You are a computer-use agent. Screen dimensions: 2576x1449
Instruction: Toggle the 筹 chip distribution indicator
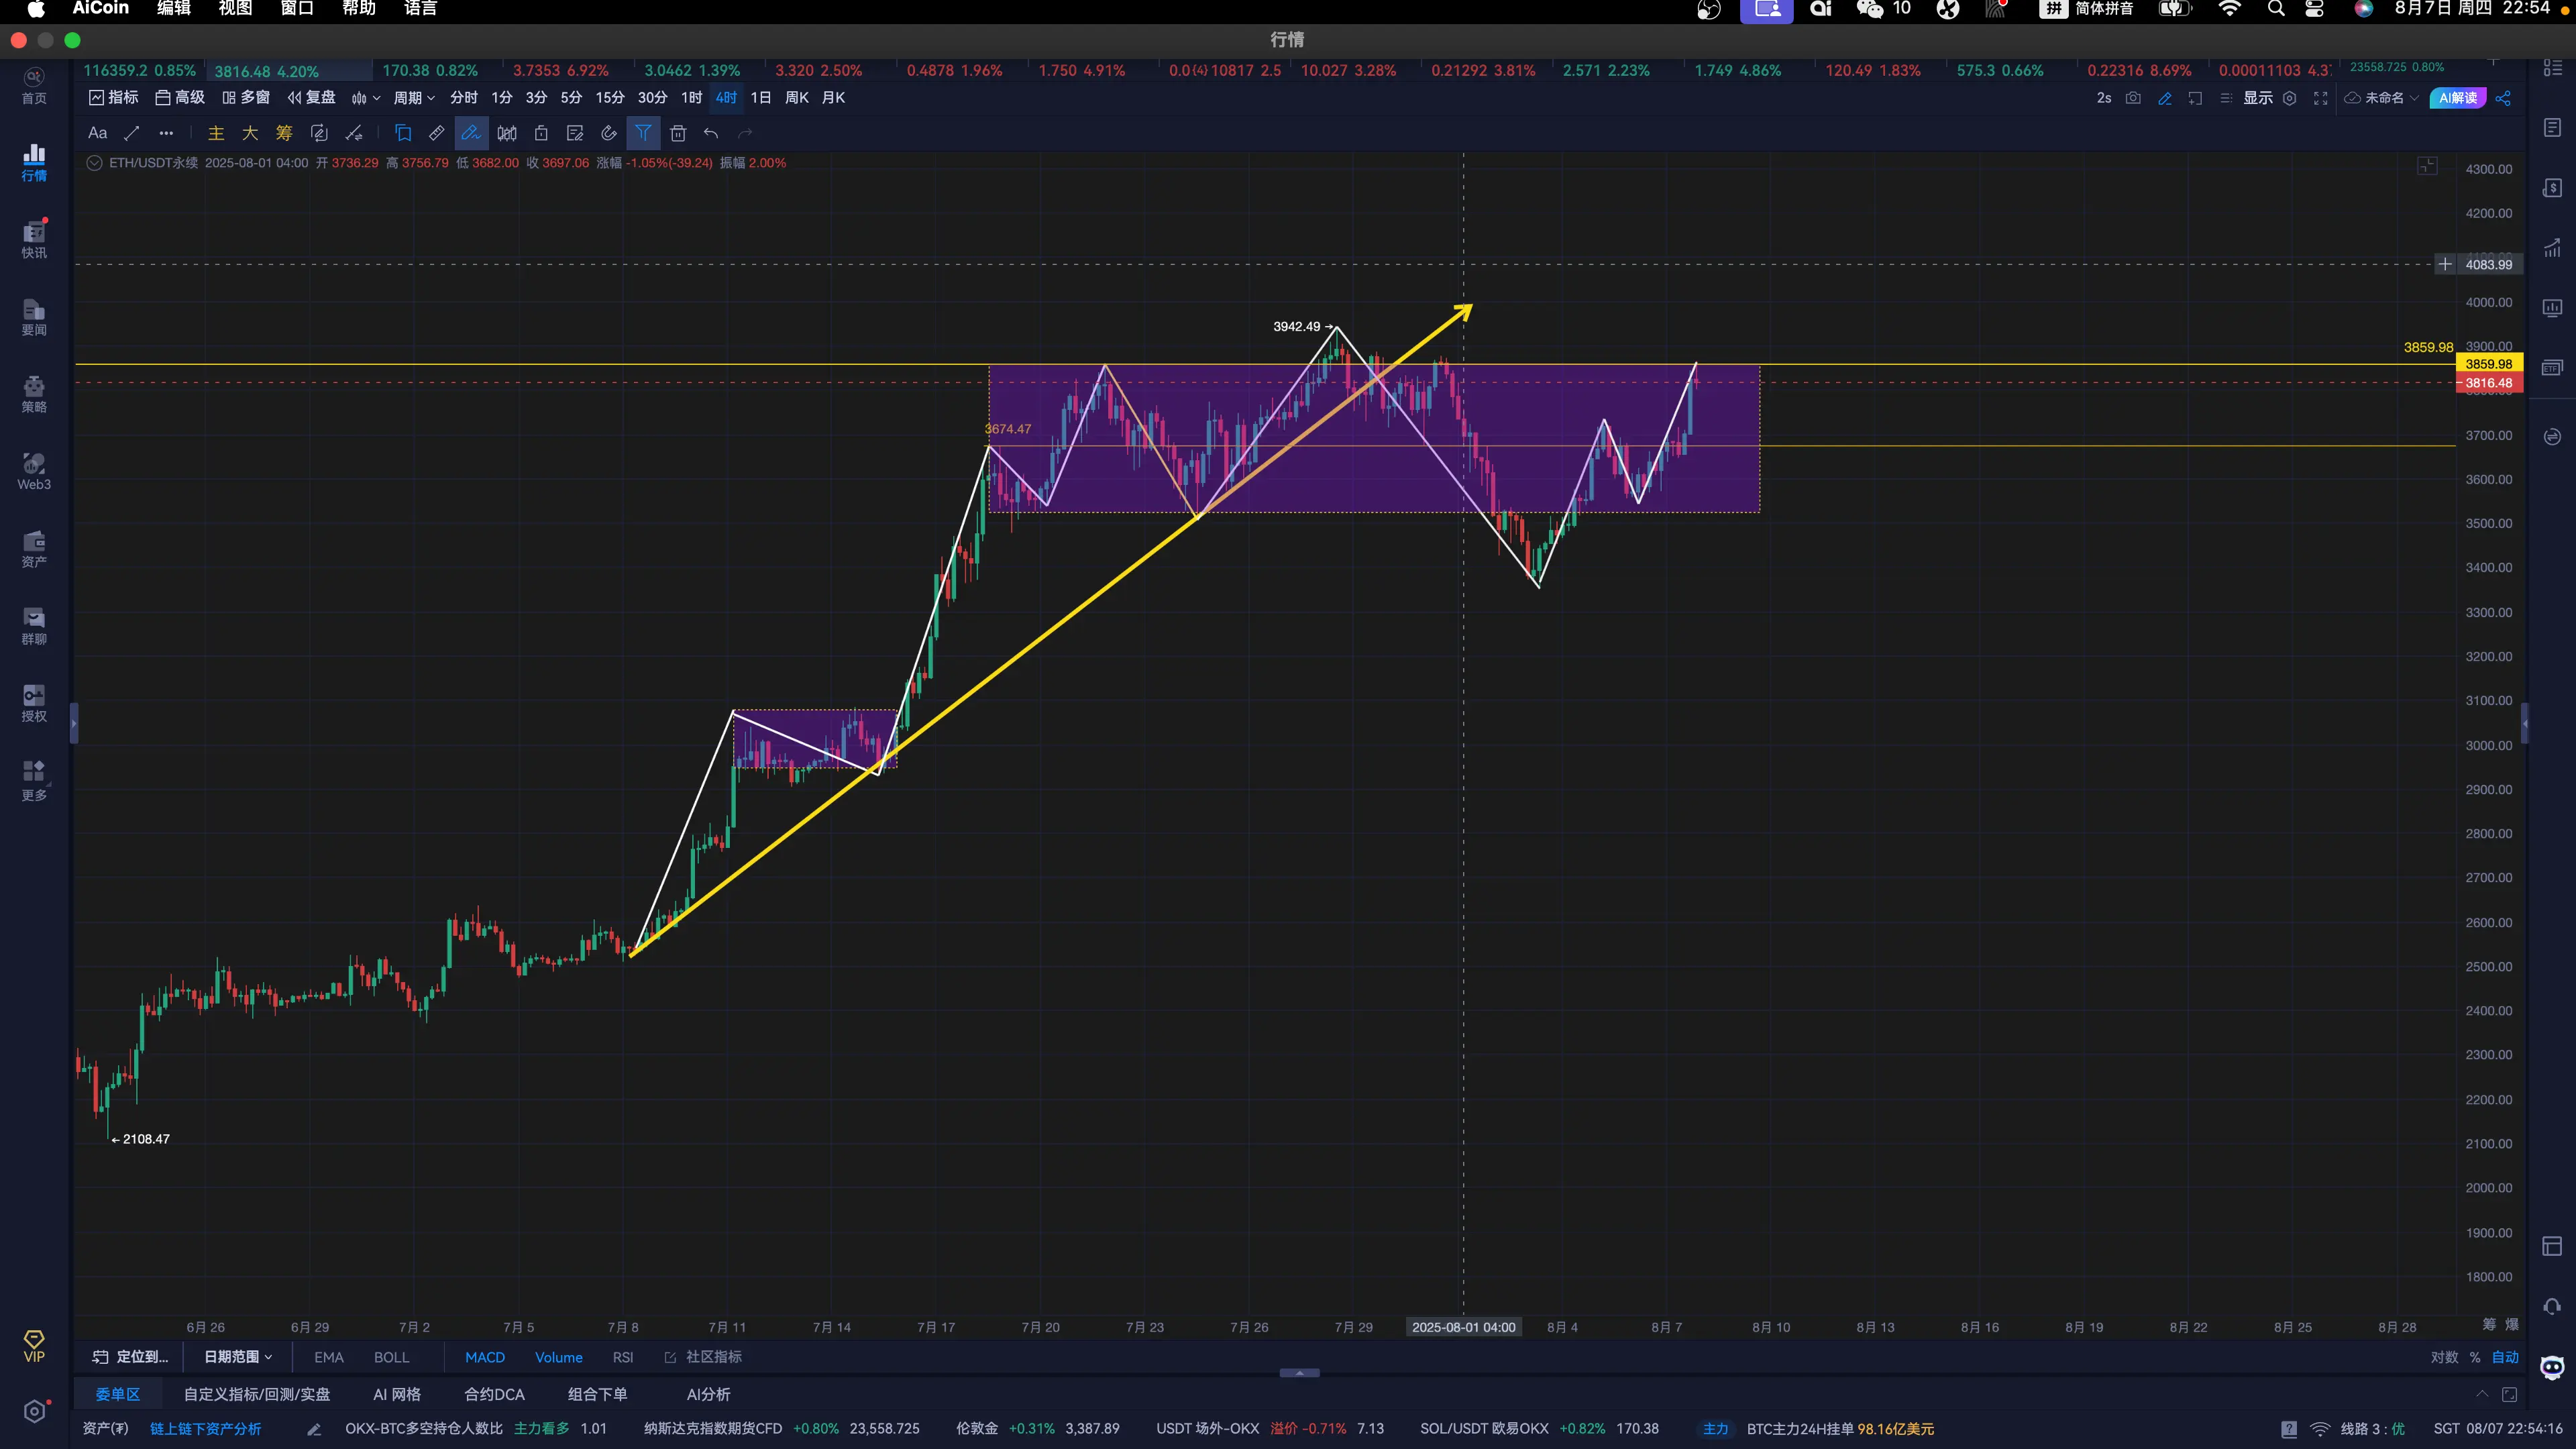click(x=284, y=133)
